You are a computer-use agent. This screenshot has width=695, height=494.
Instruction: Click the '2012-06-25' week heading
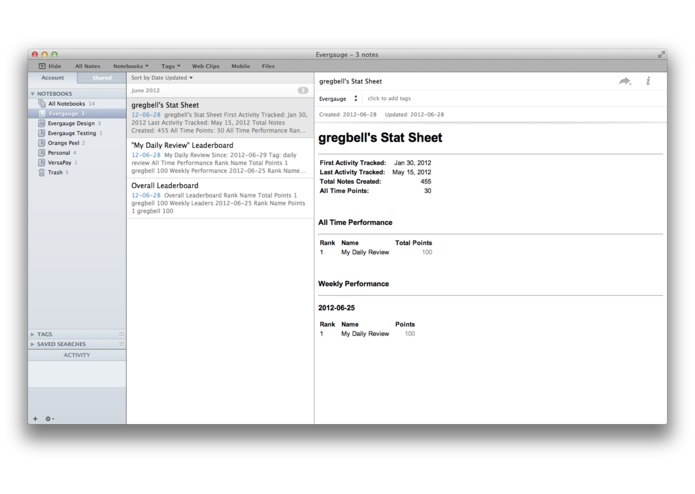336,307
